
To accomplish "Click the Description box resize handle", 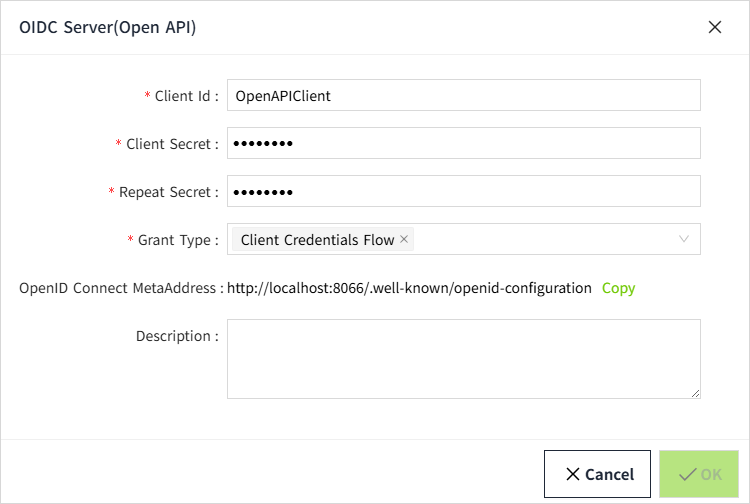I will click(695, 393).
